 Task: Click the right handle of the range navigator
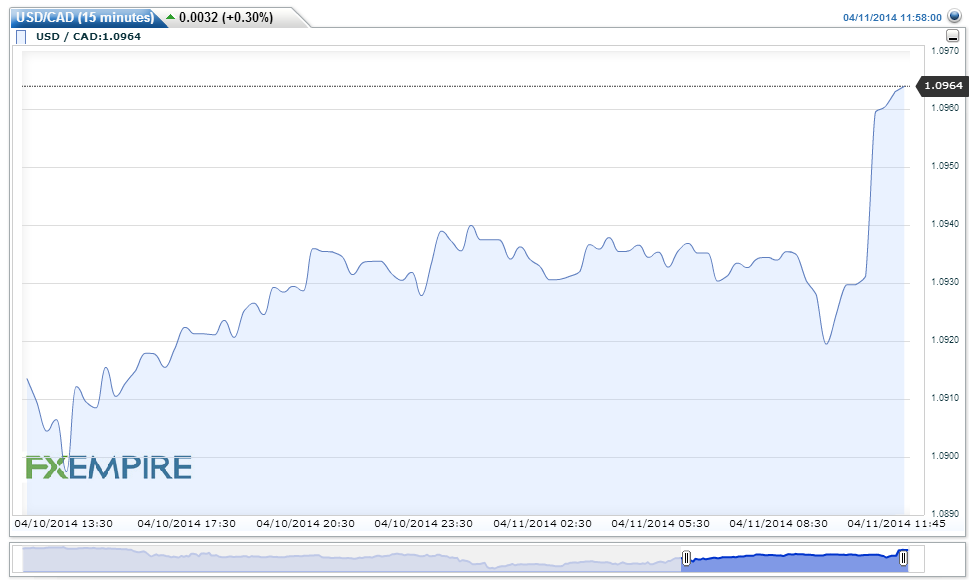903,558
